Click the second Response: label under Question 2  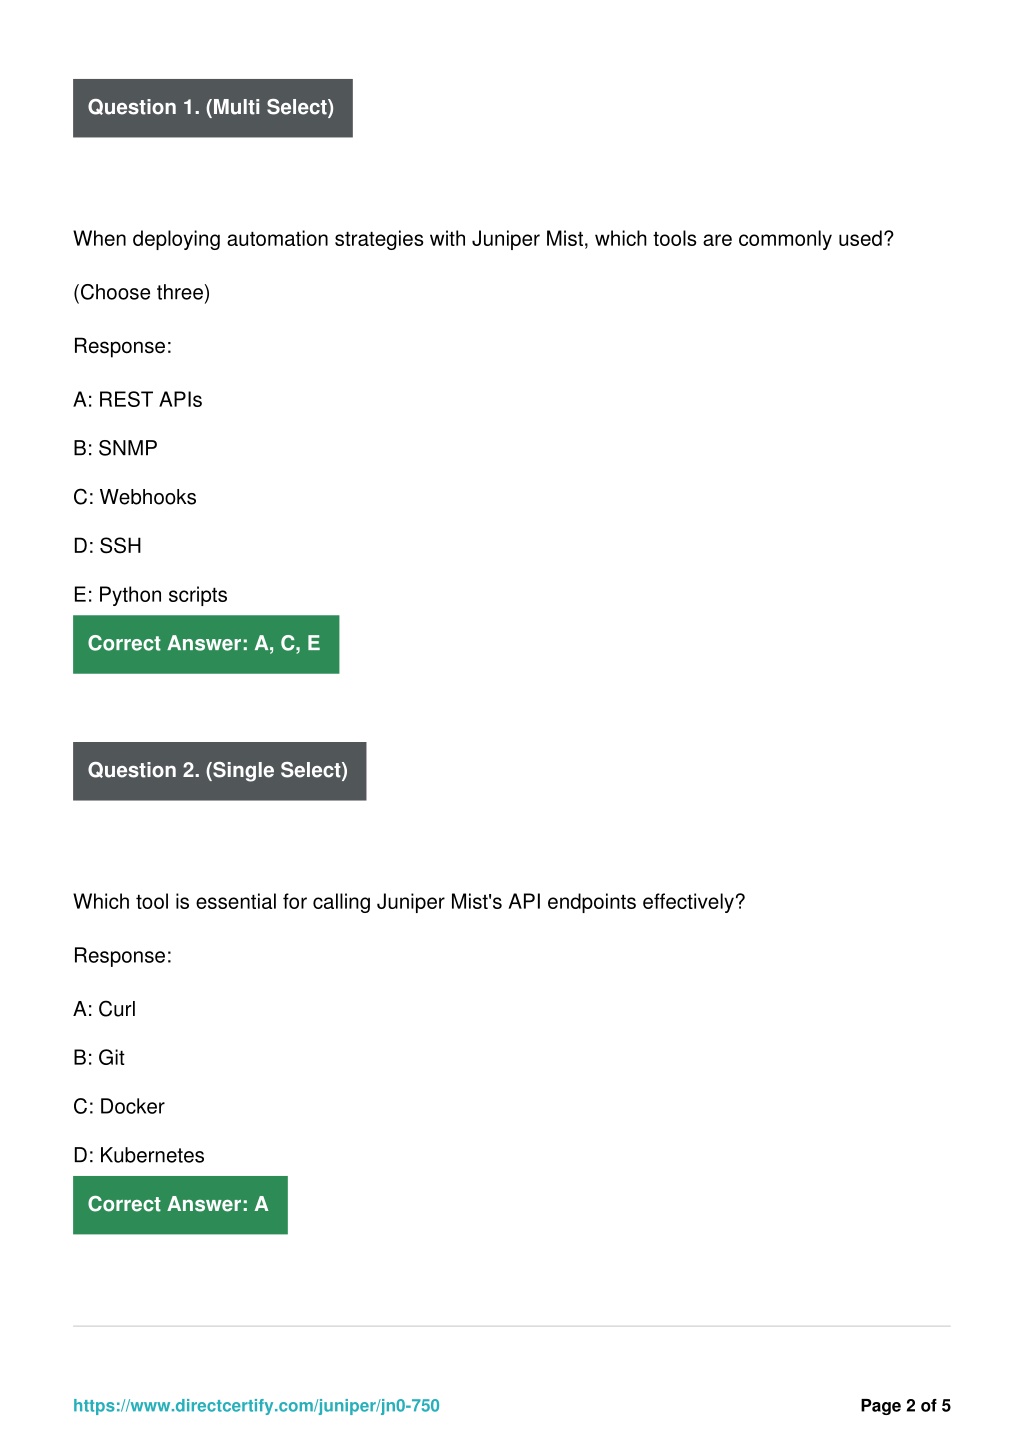click(x=122, y=956)
